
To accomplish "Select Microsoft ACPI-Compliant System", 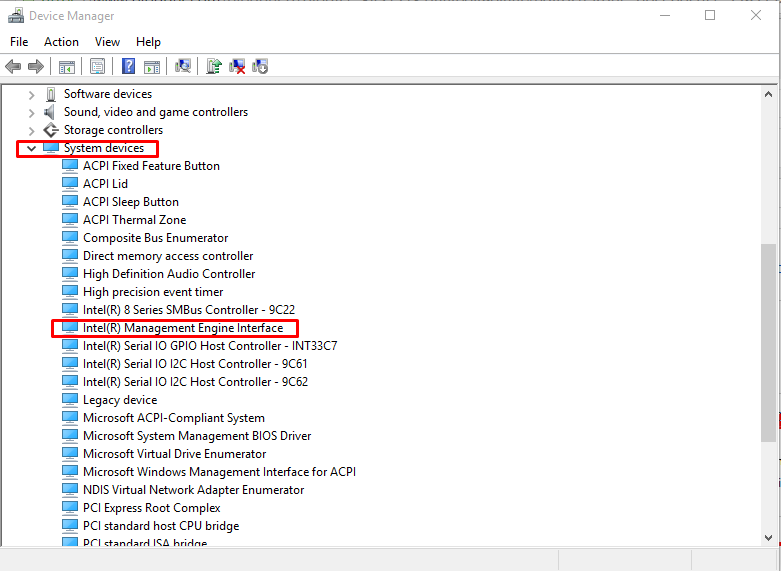I will tap(174, 418).
